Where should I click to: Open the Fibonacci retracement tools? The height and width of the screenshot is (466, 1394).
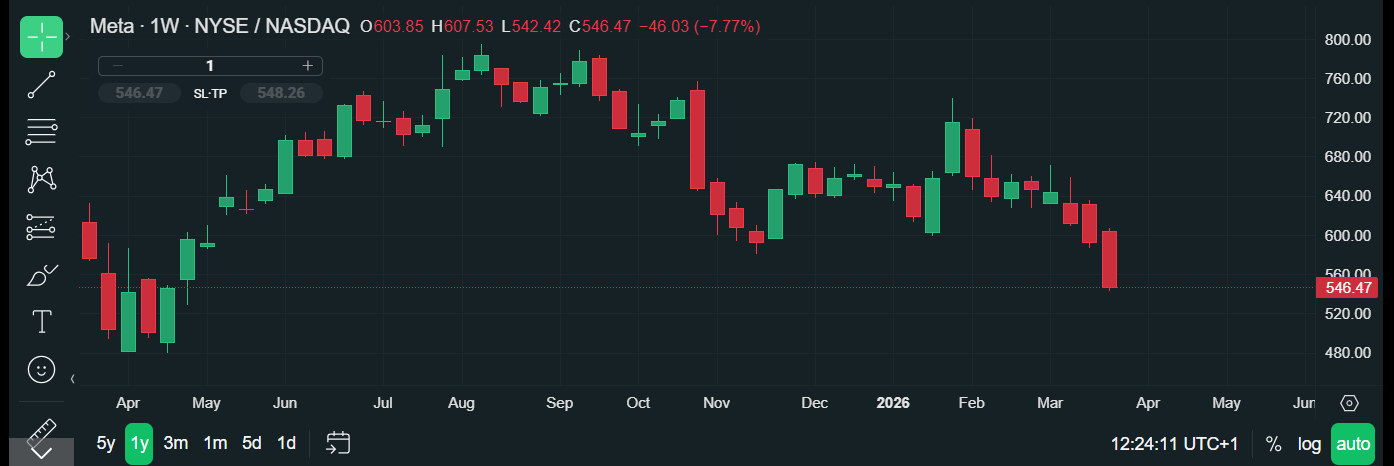41,132
